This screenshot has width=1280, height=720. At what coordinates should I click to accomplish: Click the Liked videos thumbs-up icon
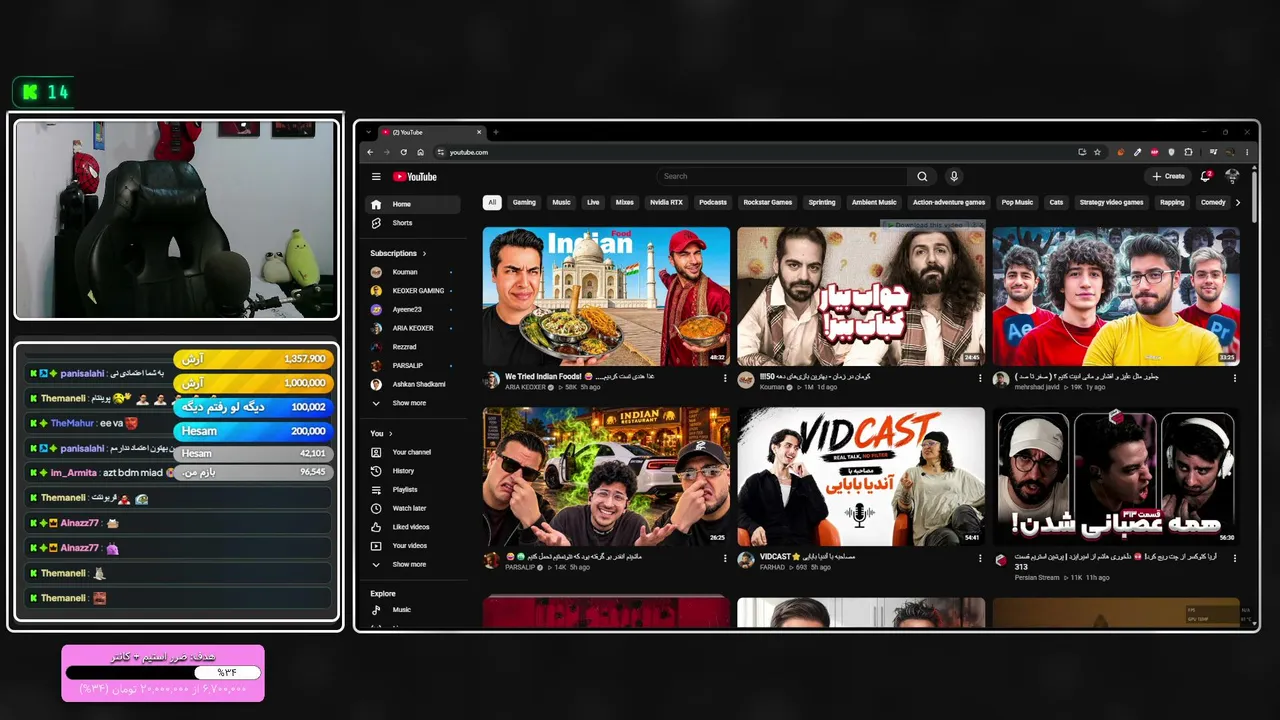click(376, 527)
